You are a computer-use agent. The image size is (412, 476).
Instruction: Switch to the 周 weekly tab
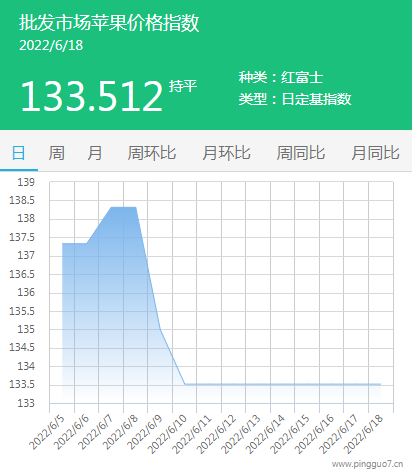(56, 153)
